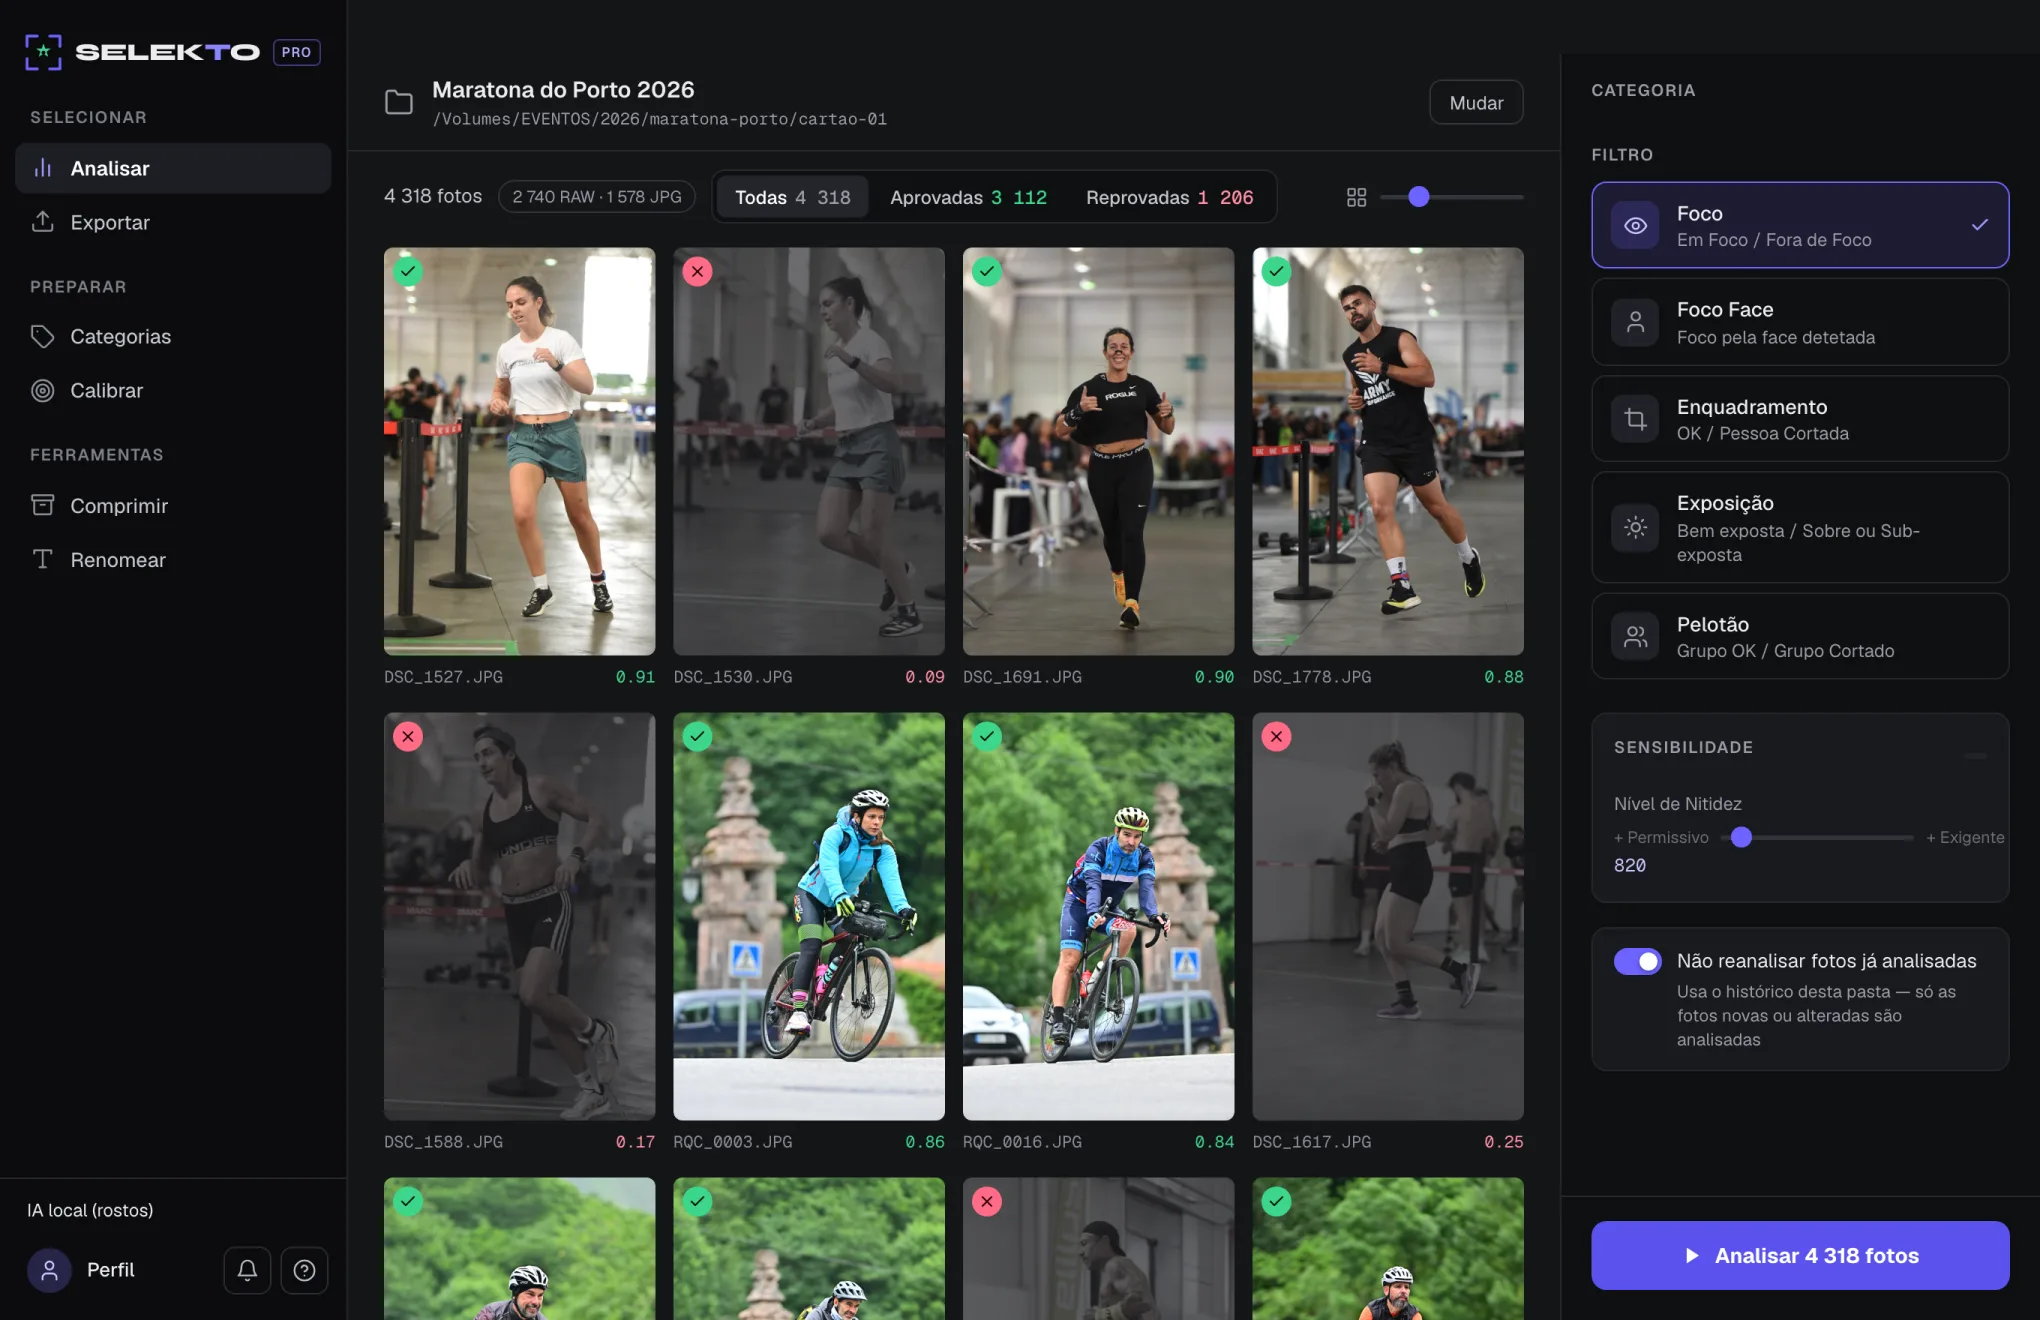This screenshot has height=1320, width=2040.
Task: Click the 820 nitidez value
Action: 1629,865
